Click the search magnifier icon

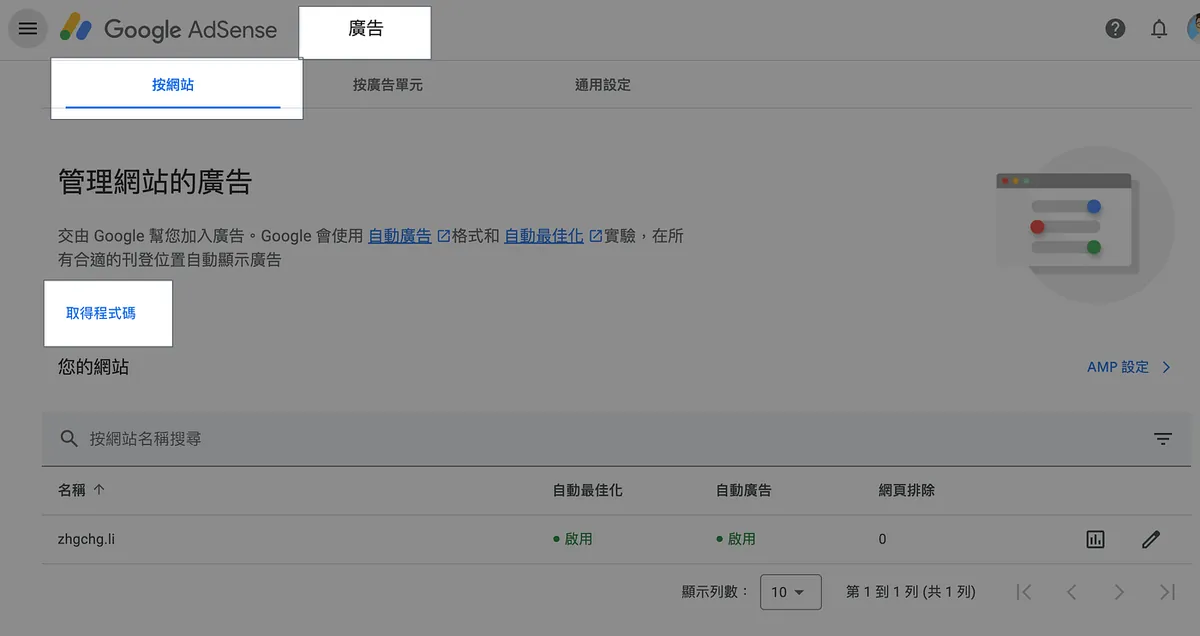pyautogui.click(x=69, y=439)
